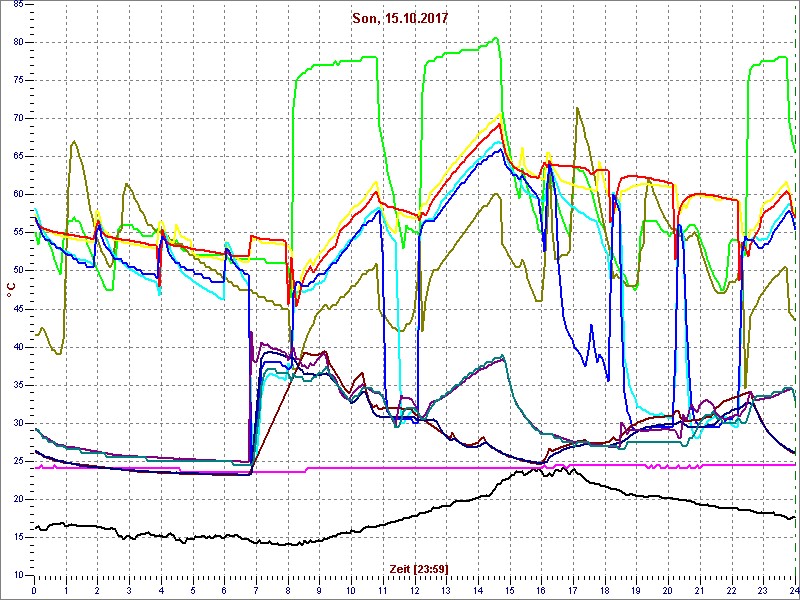
Task: Click hour 0 label on the time axis
Action: pyautogui.click(x=34, y=591)
